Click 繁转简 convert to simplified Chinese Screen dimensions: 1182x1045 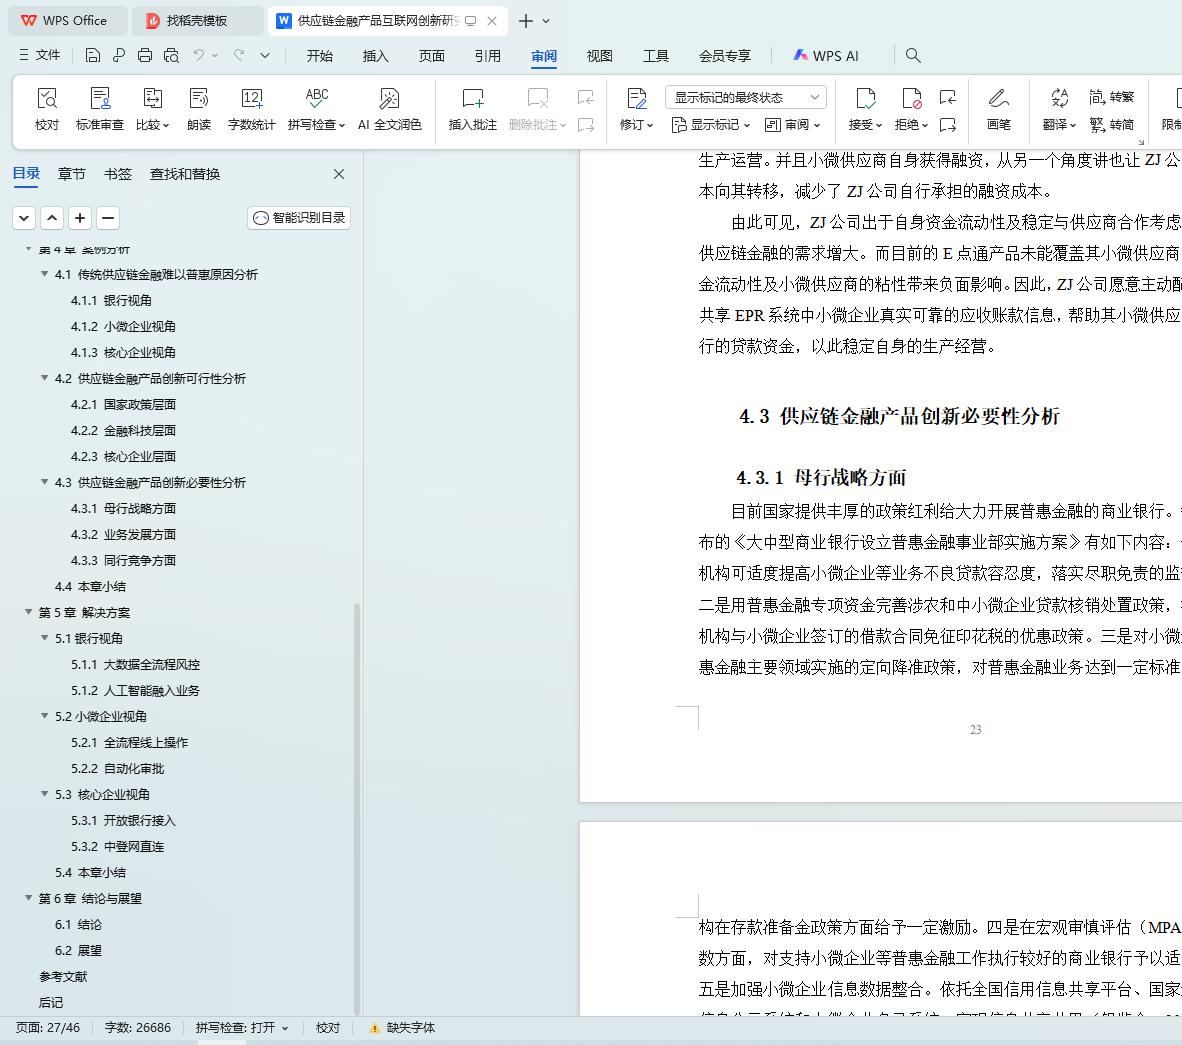point(1112,124)
